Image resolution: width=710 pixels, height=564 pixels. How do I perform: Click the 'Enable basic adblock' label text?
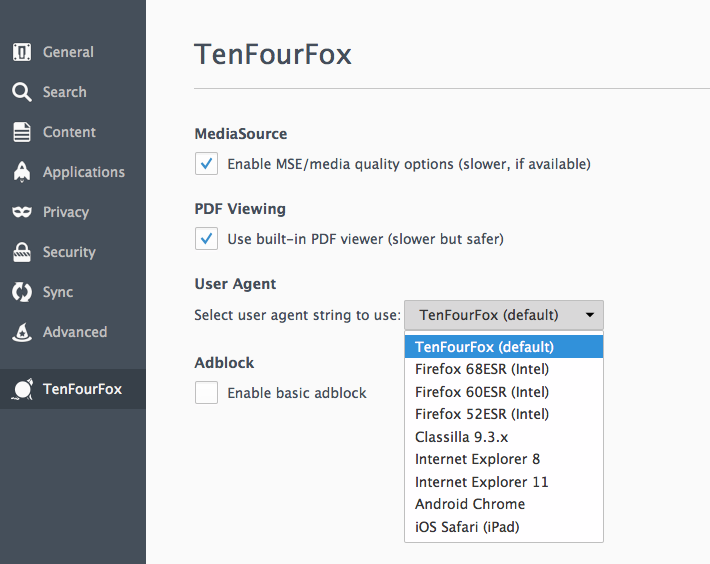(297, 393)
